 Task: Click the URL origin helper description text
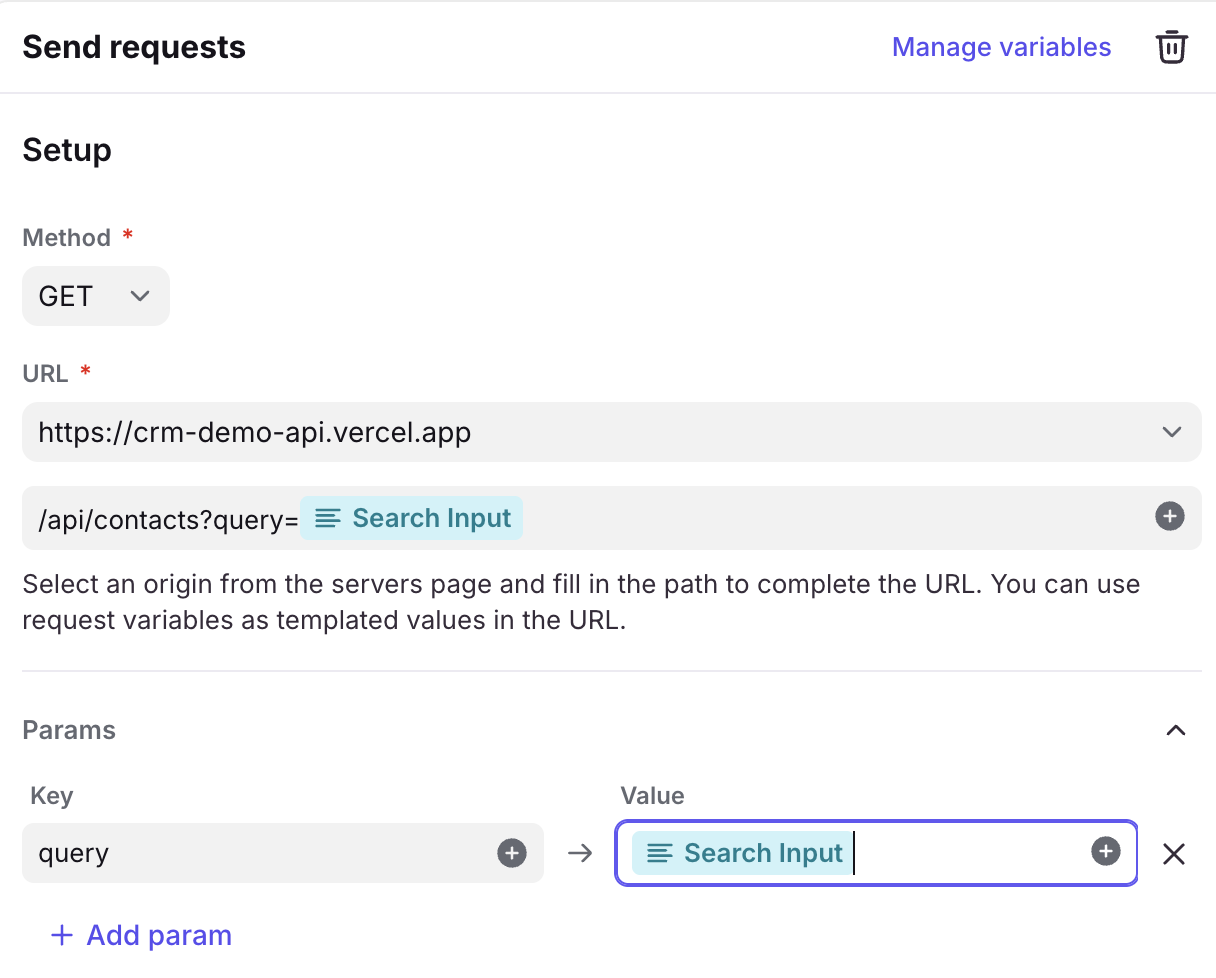[x=580, y=601]
